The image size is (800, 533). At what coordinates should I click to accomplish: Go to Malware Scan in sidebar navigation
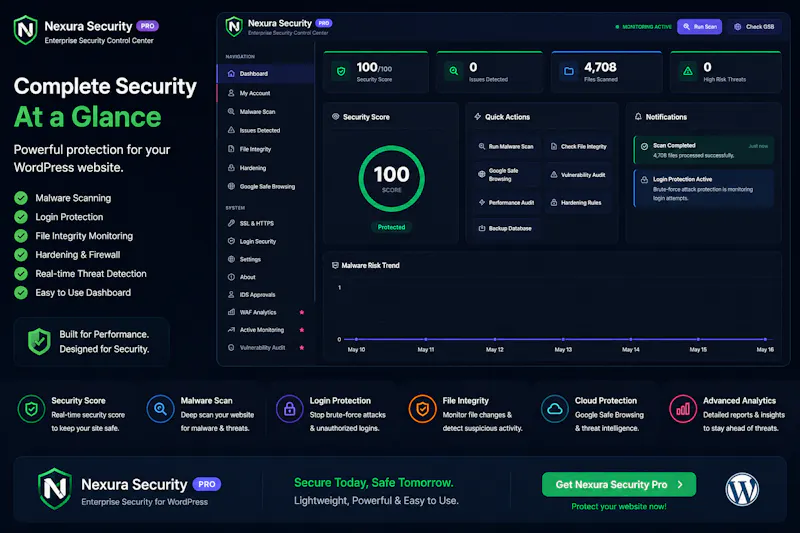pyautogui.click(x=265, y=111)
